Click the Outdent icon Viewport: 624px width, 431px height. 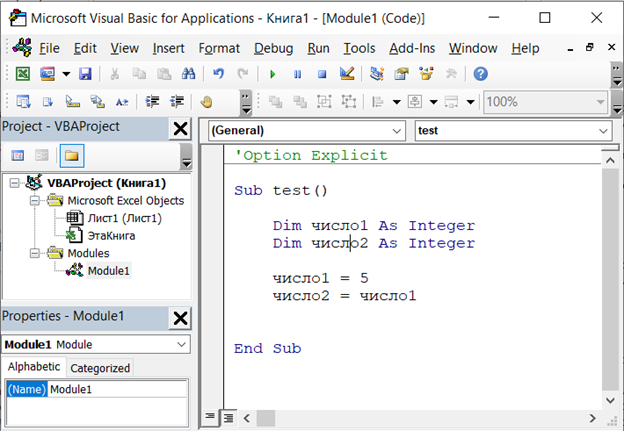pyautogui.click(x=177, y=102)
